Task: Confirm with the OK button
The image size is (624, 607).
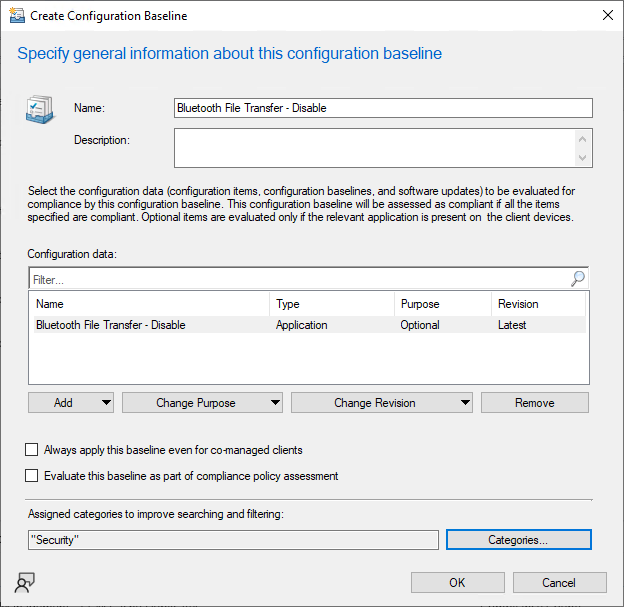Action: click(x=457, y=583)
